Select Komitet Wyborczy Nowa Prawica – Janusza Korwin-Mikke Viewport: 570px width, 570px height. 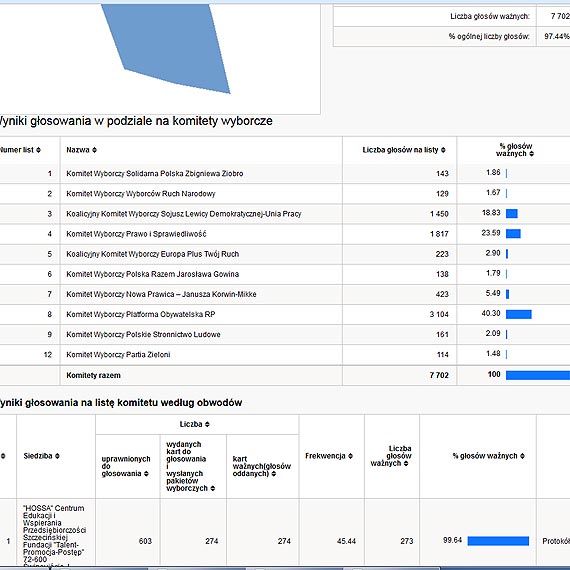pos(161,294)
